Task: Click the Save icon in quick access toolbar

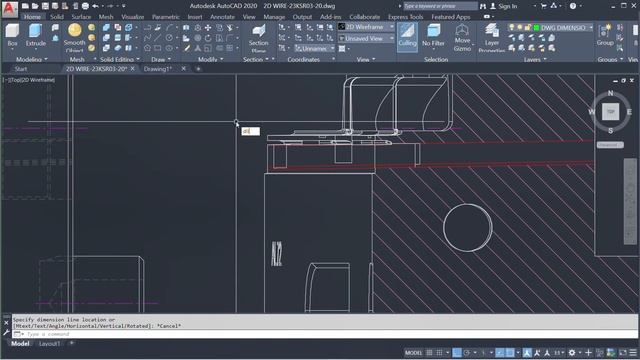Action: tap(45, 6)
